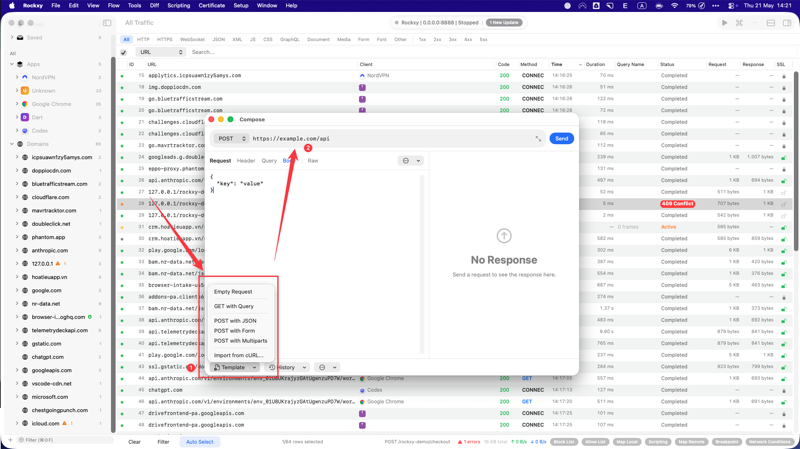
Task: Toggle Auto Select in bottom bar
Action: [x=199, y=442]
